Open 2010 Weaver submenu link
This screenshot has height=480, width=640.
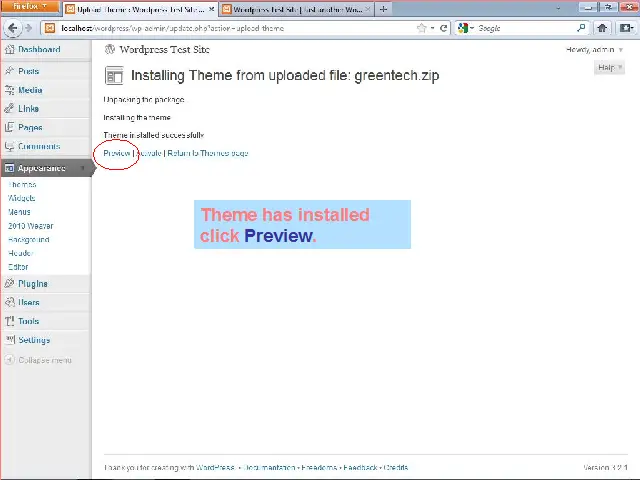click(x=31, y=226)
